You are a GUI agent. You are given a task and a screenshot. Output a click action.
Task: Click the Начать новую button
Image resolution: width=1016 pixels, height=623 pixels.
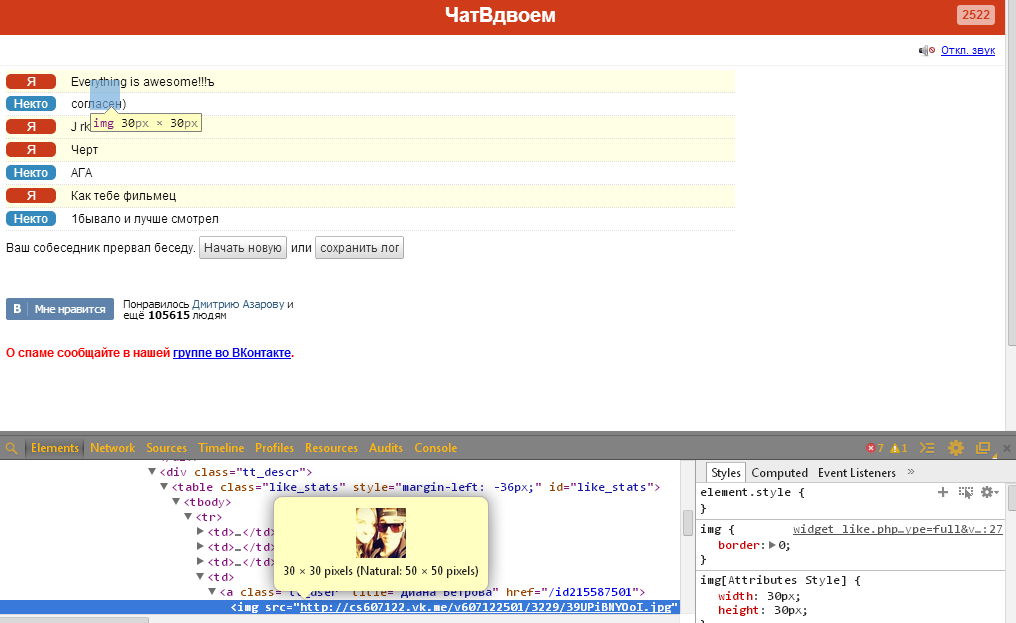(243, 248)
